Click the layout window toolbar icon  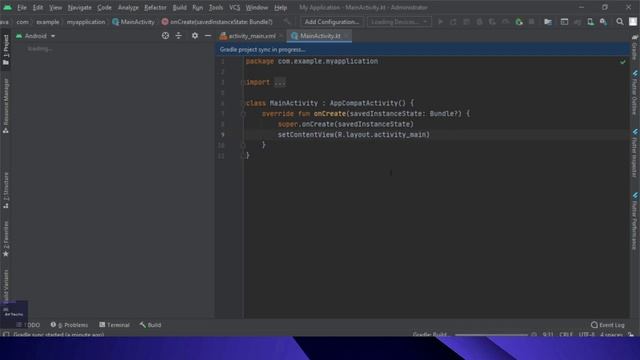pyautogui.click(x=564, y=22)
